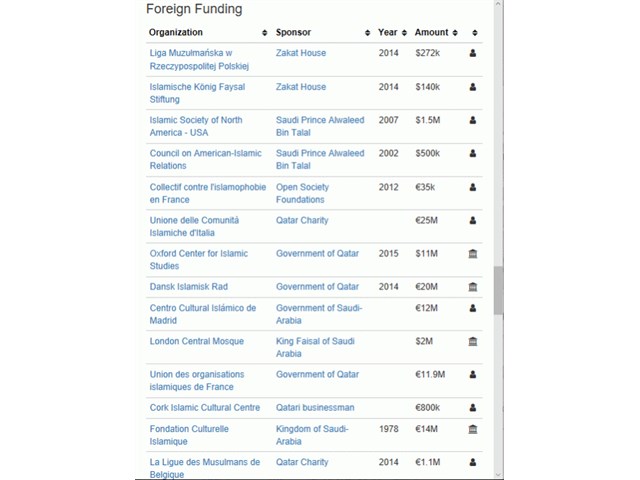Open Open Society Foundations sponsor link
640x480 pixels.
[302, 193]
